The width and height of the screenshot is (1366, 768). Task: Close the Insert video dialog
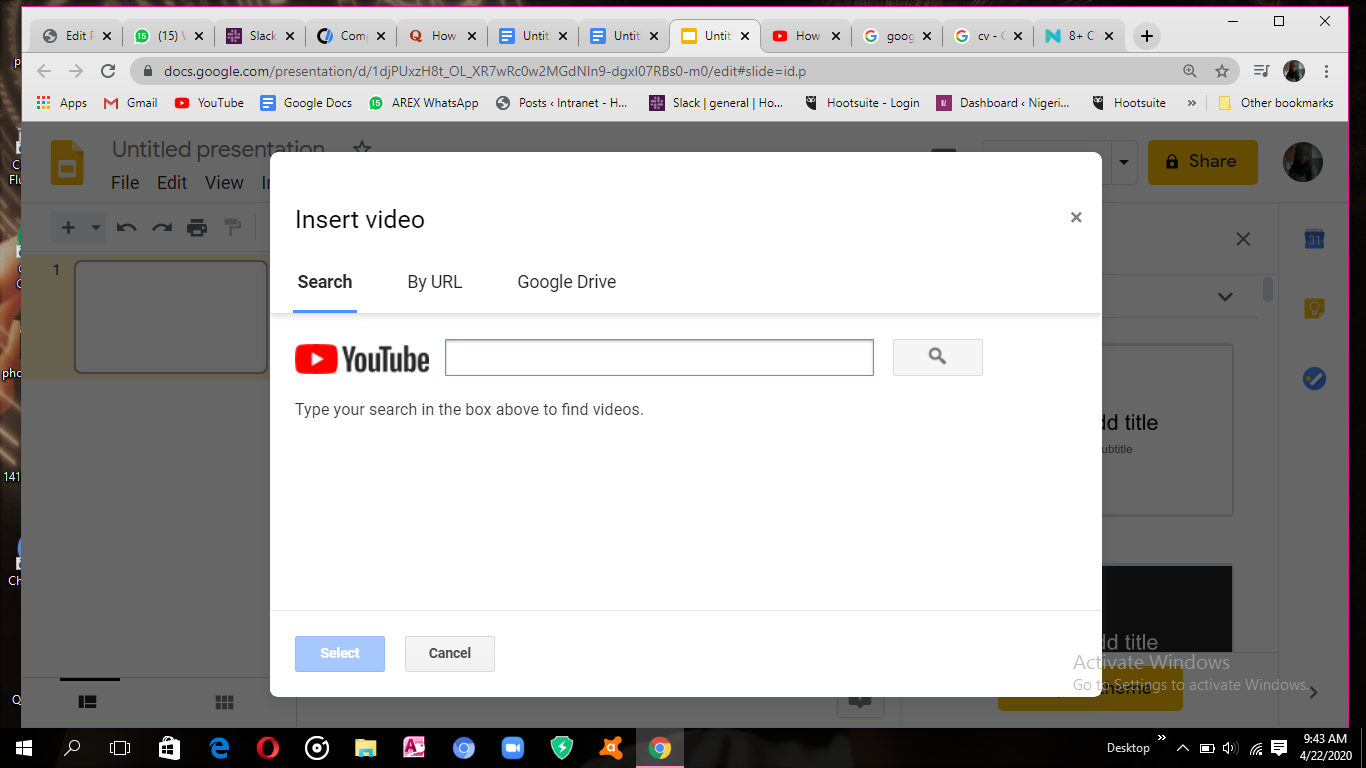pos(1076,217)
